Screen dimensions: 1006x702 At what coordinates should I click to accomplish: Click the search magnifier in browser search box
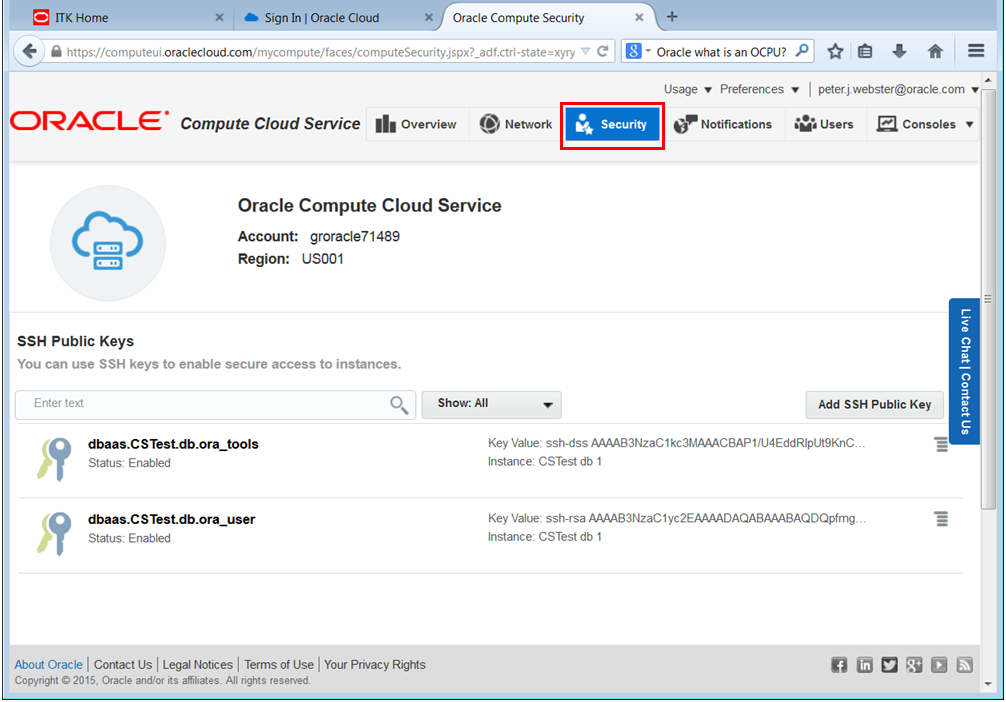coord(802,51)
